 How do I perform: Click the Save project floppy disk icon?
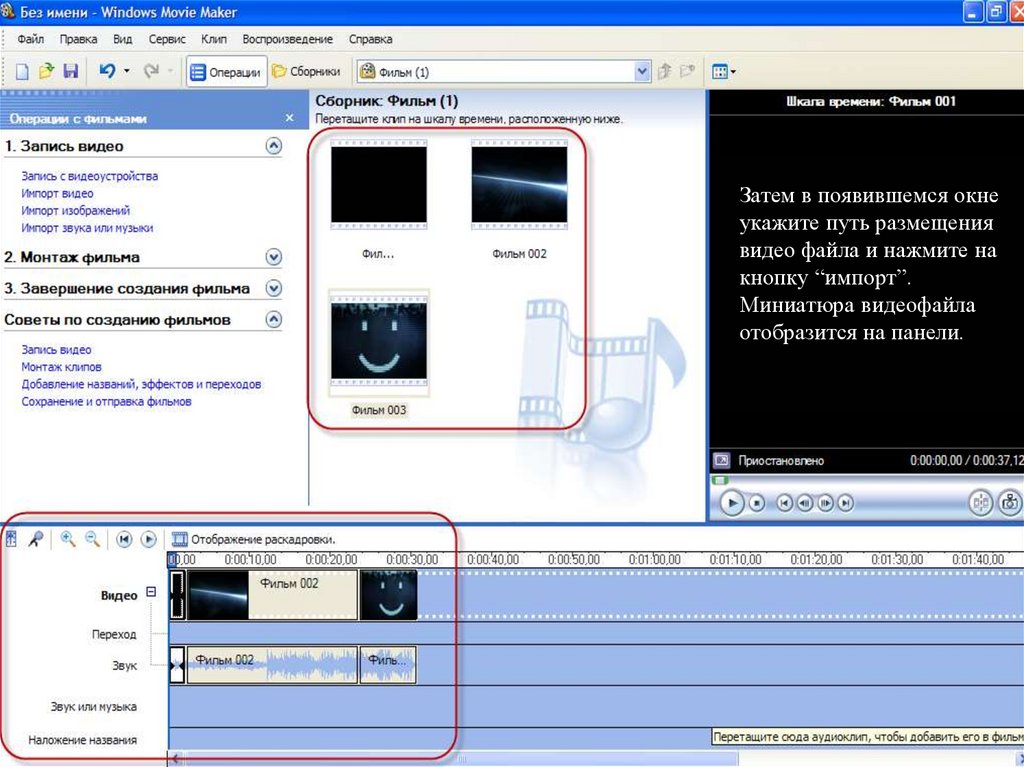(71, 72)
